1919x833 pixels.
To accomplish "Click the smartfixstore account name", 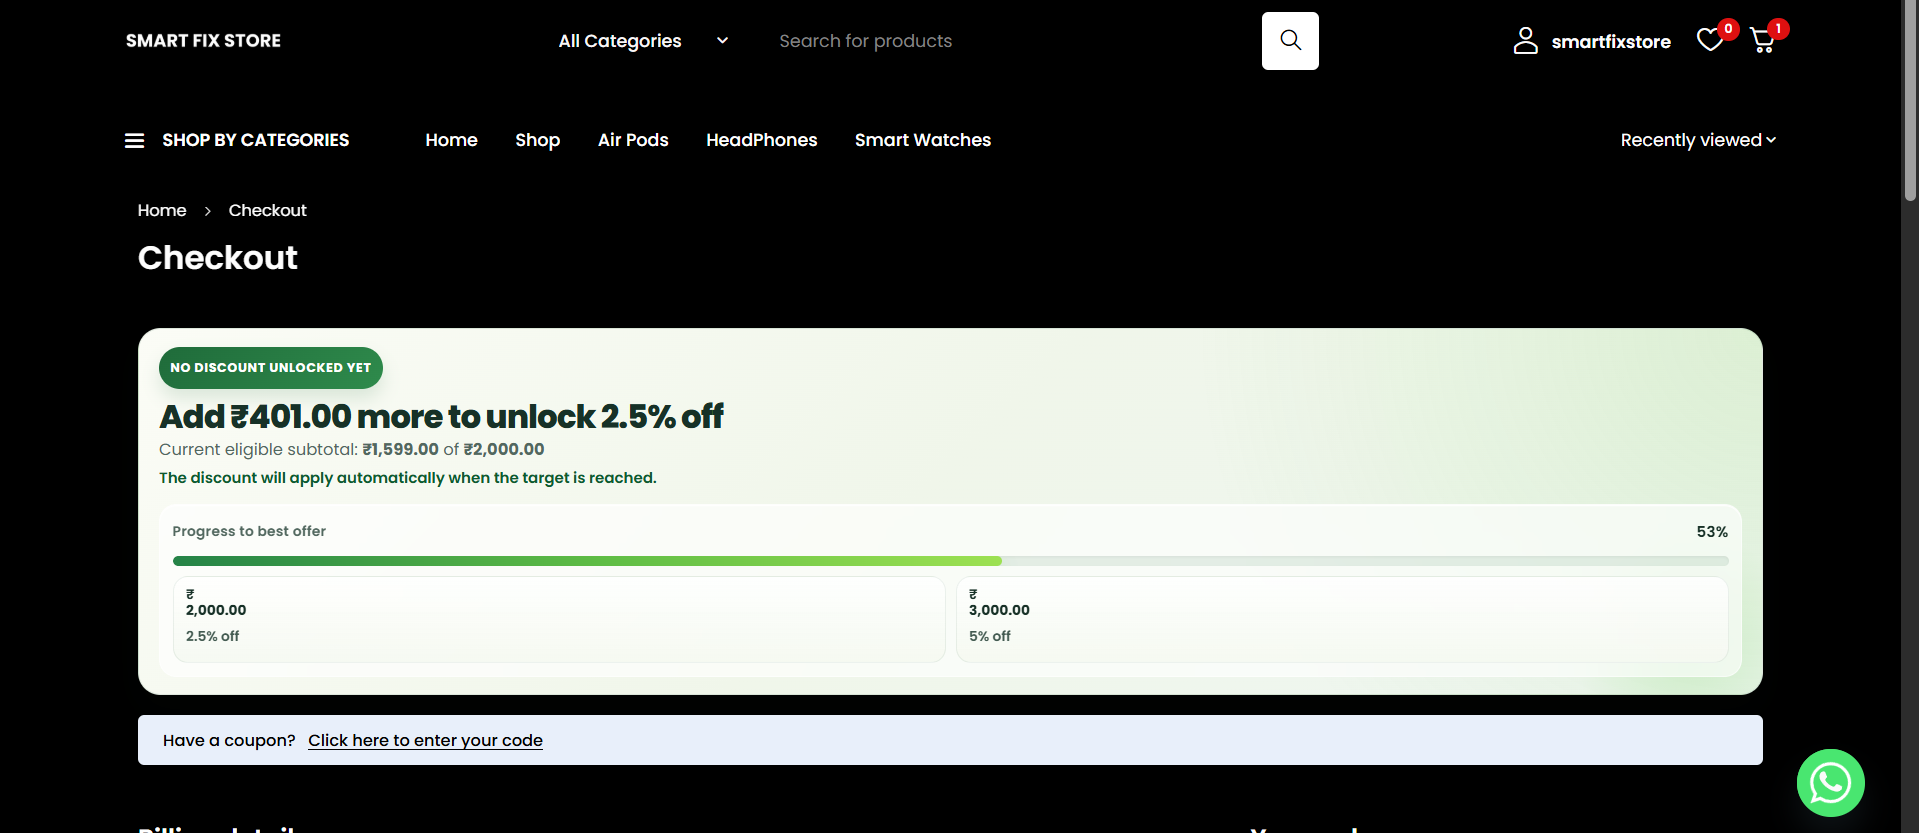I will [1610, 42].
